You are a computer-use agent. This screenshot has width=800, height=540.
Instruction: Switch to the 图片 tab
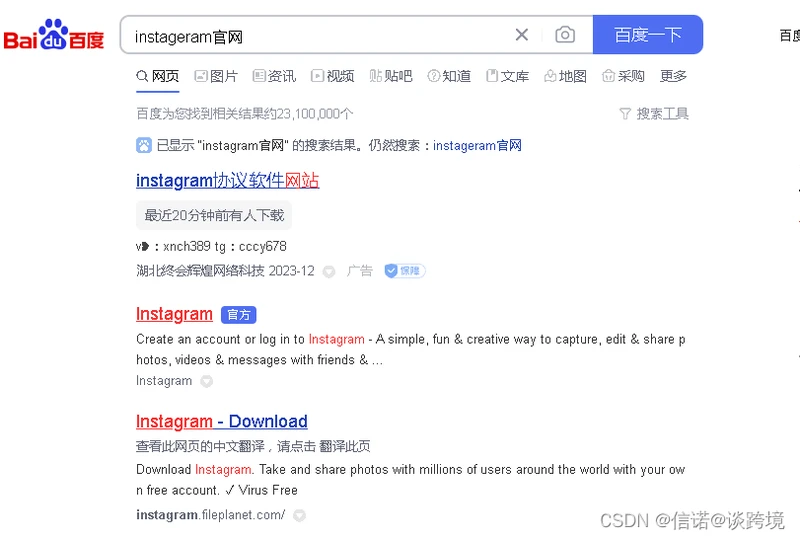[216, 76]
